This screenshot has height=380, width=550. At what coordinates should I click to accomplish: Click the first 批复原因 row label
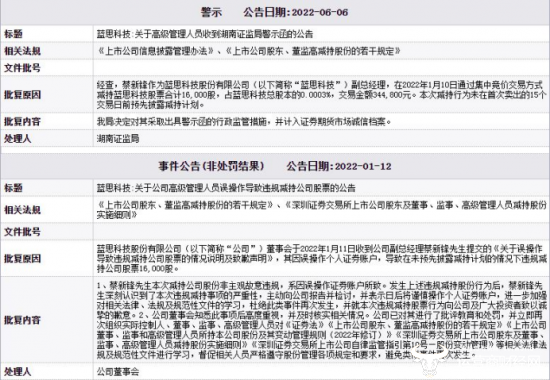click(22, 95)
